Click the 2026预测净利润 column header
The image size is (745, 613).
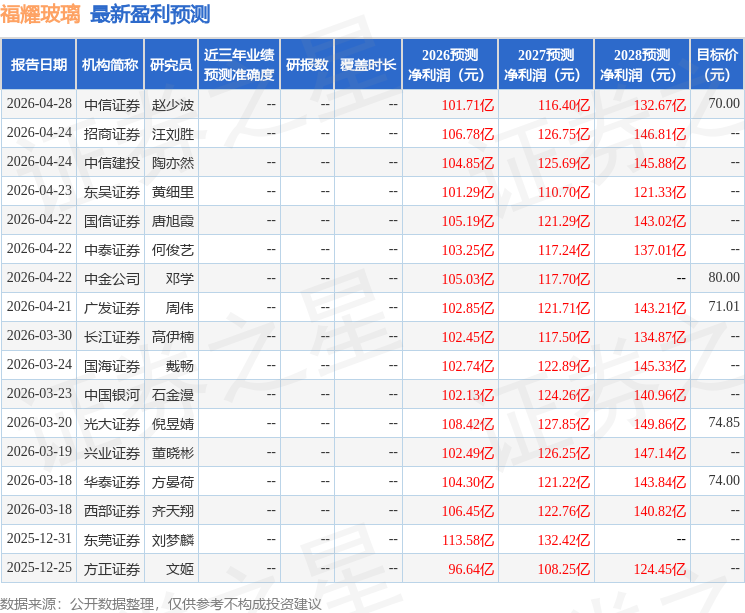point(450,64)
